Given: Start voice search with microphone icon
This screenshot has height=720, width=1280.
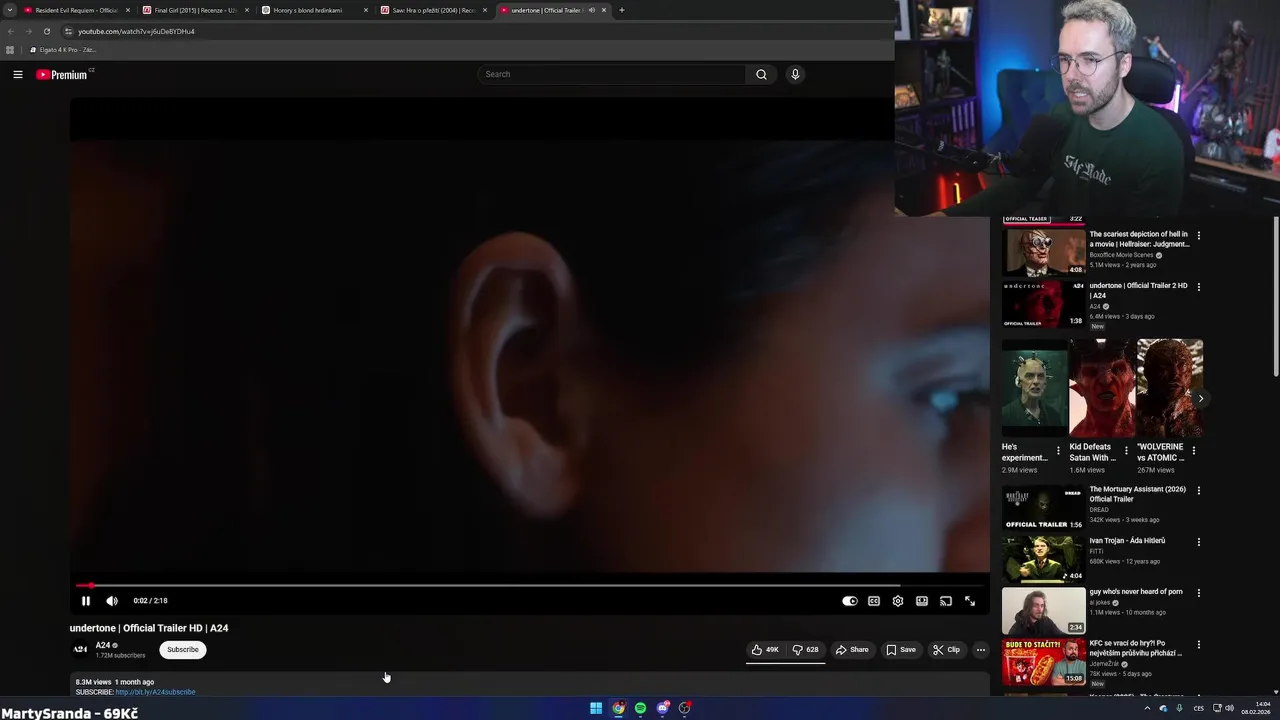Looking at the screenshot, I should point(795,74).
